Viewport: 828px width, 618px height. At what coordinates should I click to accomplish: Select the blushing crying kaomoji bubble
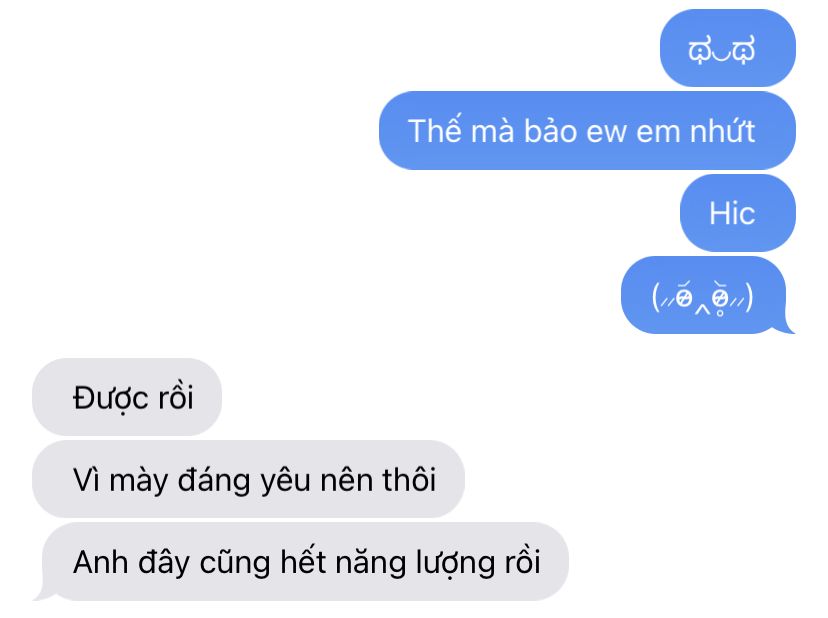[x=703, y=295]
